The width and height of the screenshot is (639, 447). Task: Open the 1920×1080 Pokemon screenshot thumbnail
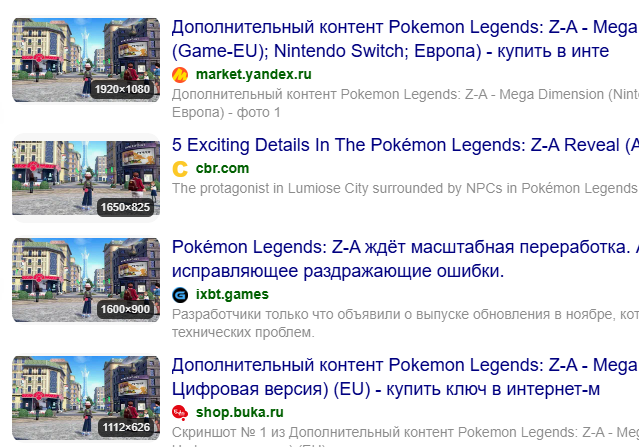coord(86,59)
